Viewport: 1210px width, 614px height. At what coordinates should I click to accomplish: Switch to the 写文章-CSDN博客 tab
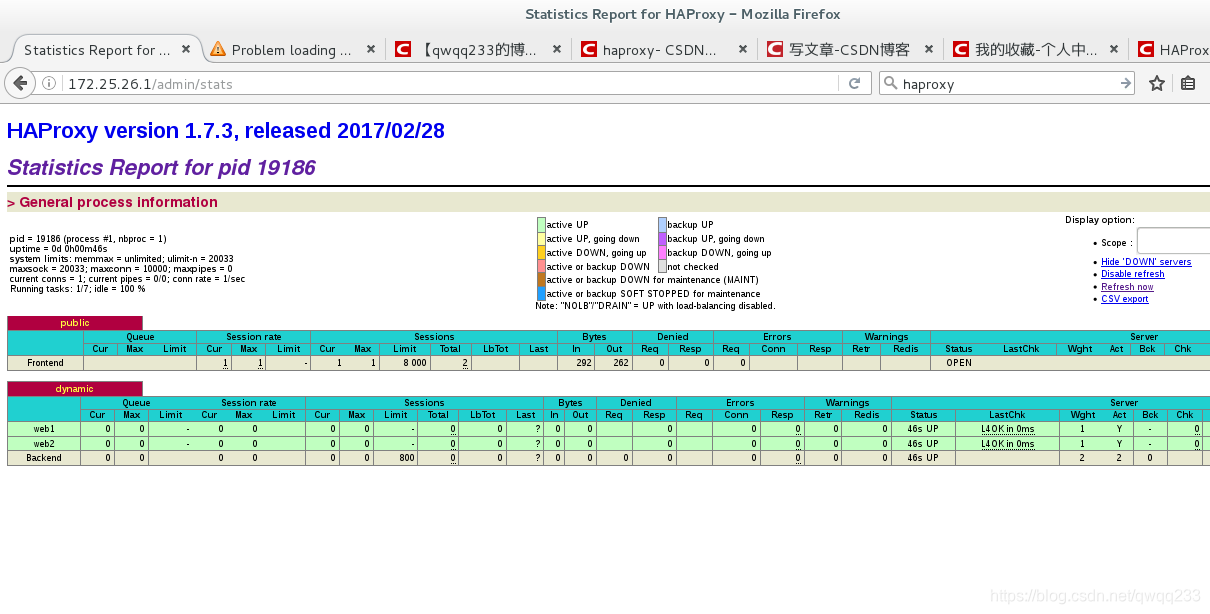pyautogui.click(x=849, y=50)
